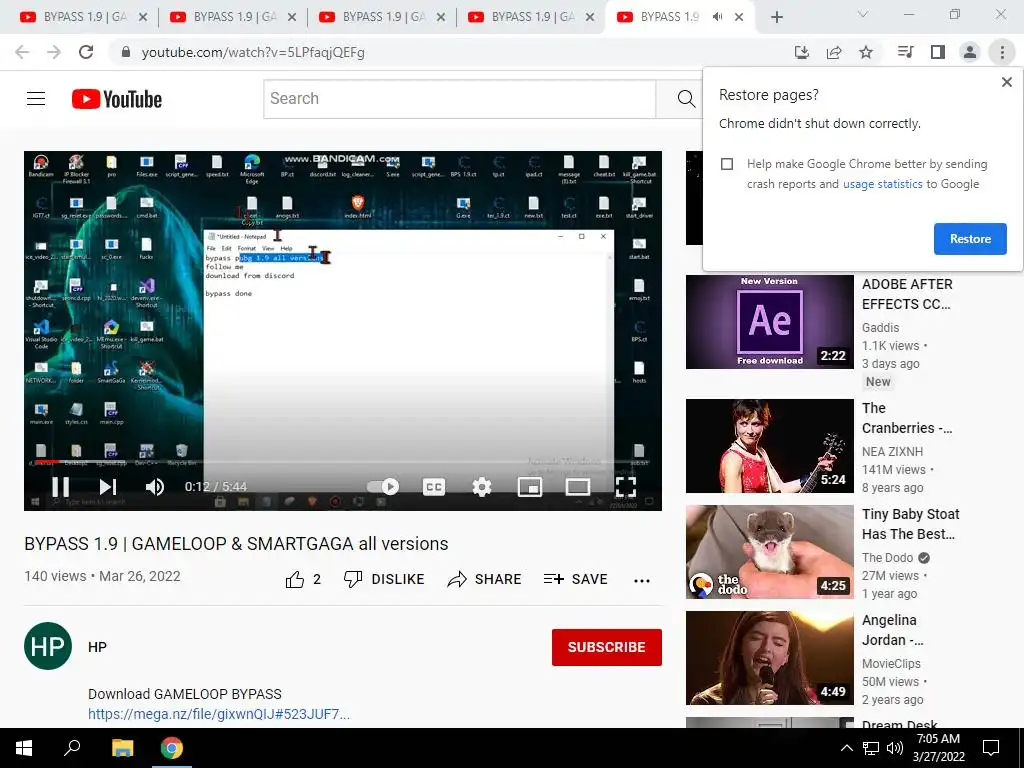Open video settings gear
1024x768 pixels.
point(482,487)
